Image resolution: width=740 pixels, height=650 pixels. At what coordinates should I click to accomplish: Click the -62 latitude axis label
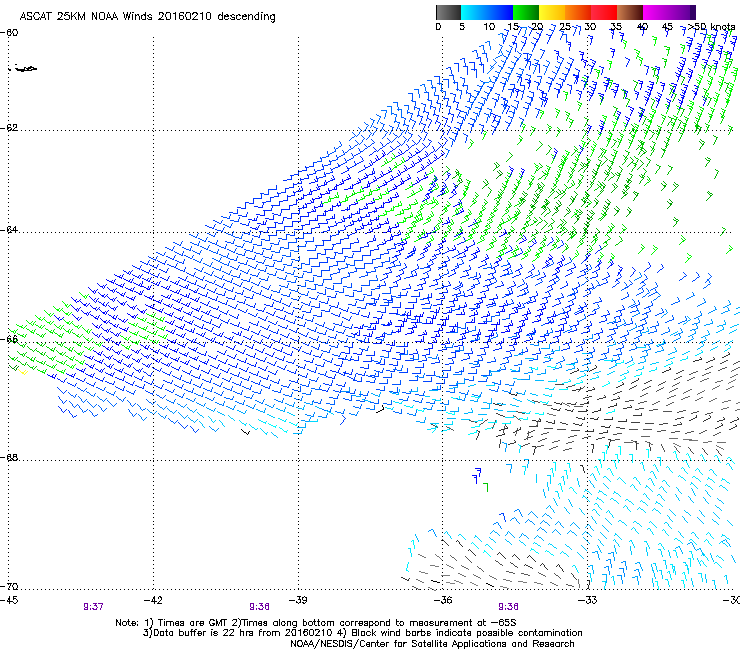pos(9,128)
